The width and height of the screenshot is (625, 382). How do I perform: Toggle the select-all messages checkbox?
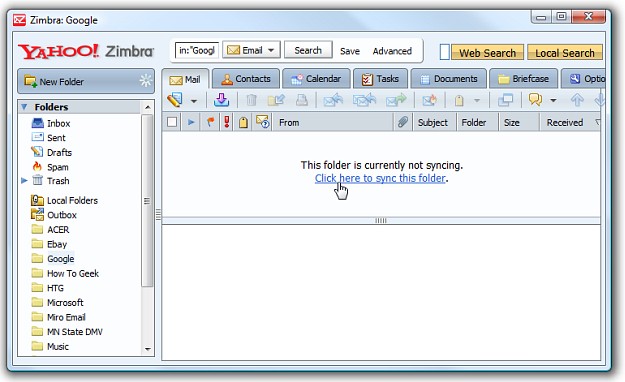tap(172, 122)
